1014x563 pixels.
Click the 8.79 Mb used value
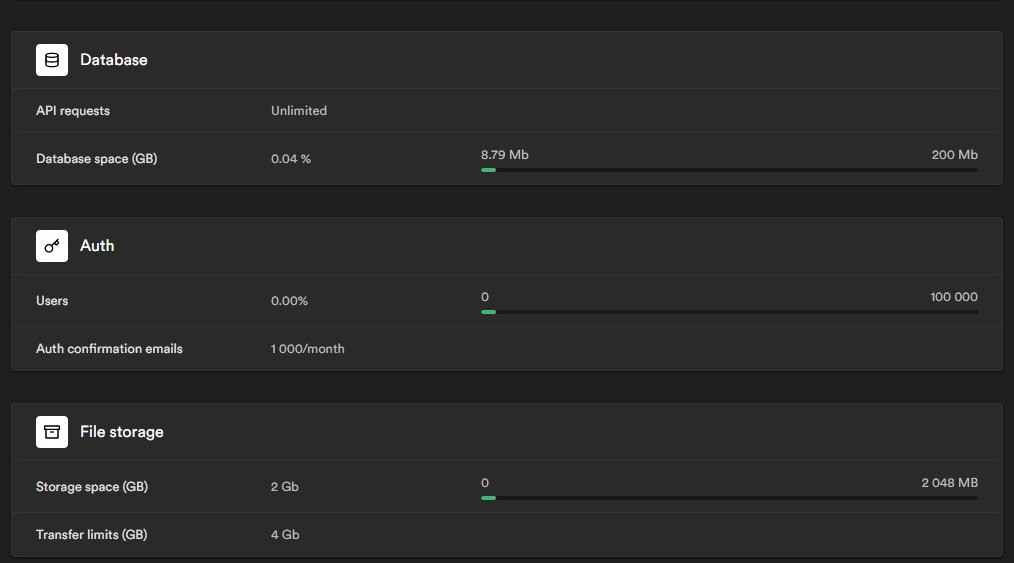[504, 154]
